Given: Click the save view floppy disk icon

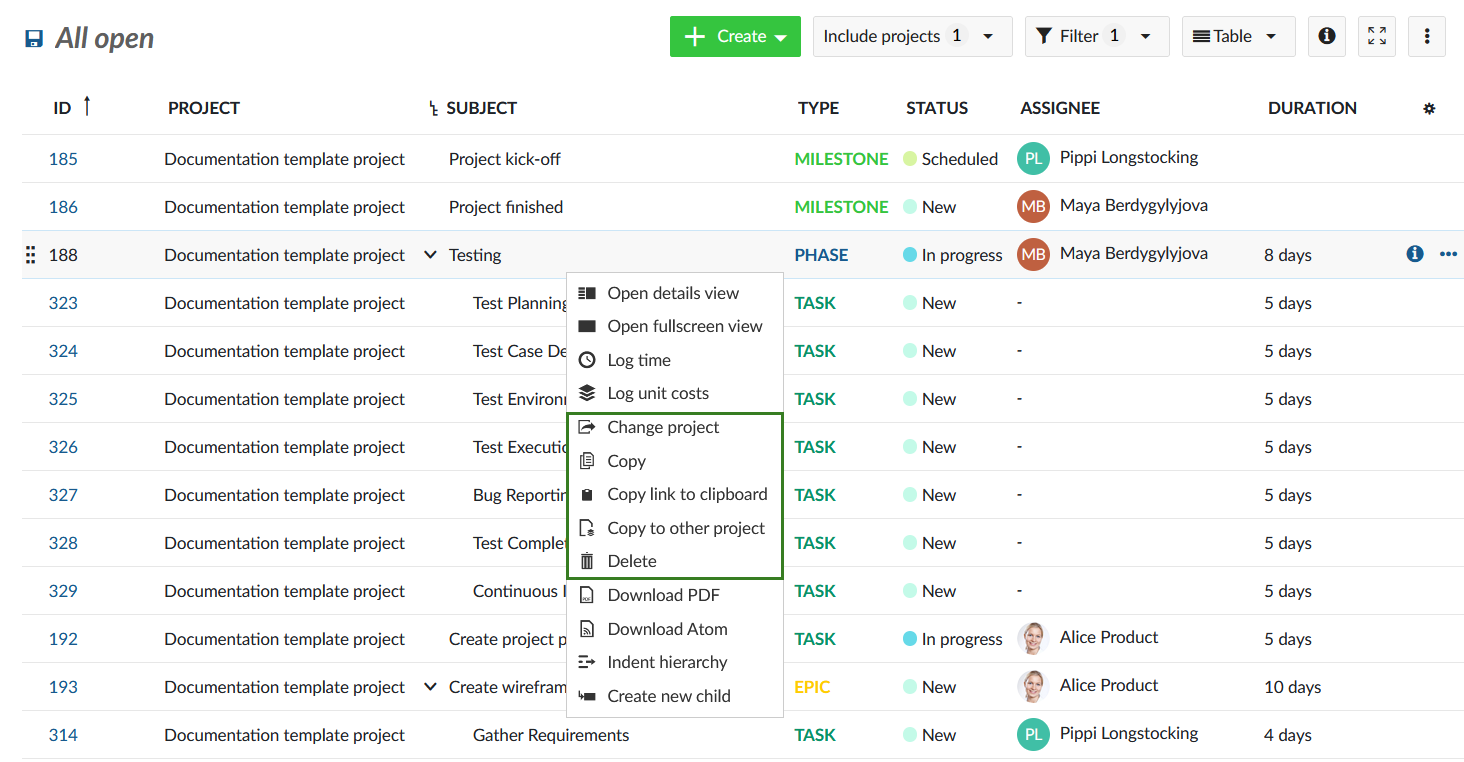Looking at the screenshot, I should 34,39.
